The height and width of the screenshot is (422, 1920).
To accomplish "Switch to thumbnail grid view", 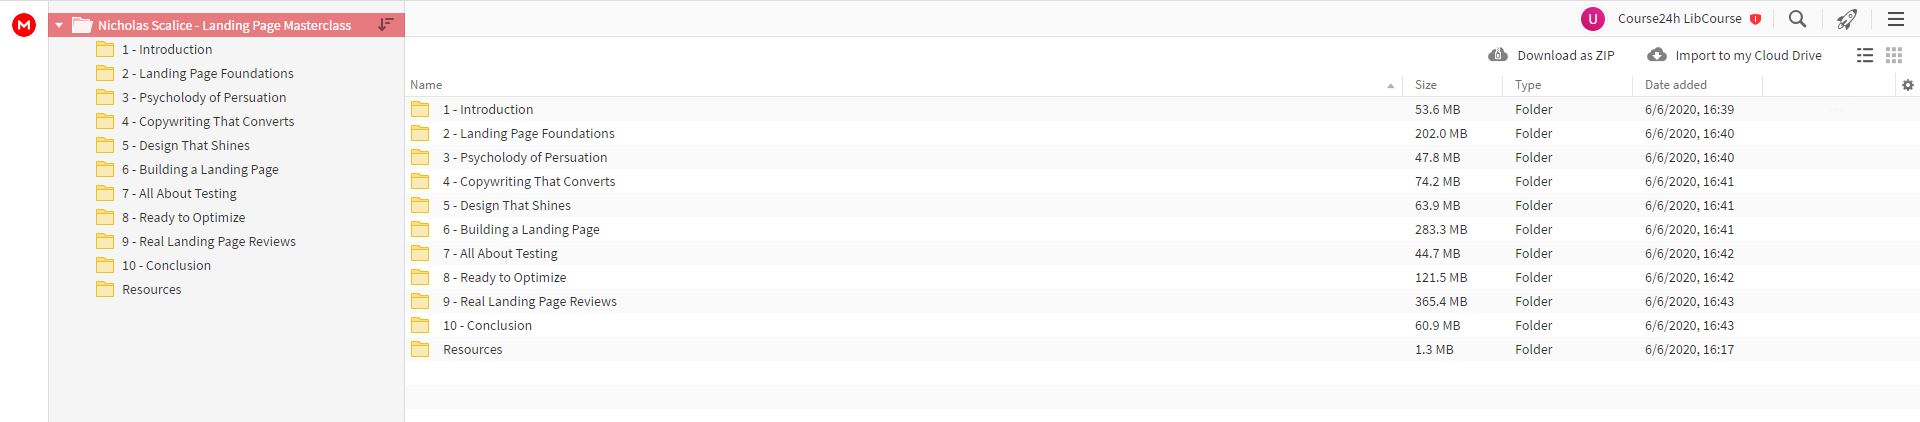I will coord(1893,56).
